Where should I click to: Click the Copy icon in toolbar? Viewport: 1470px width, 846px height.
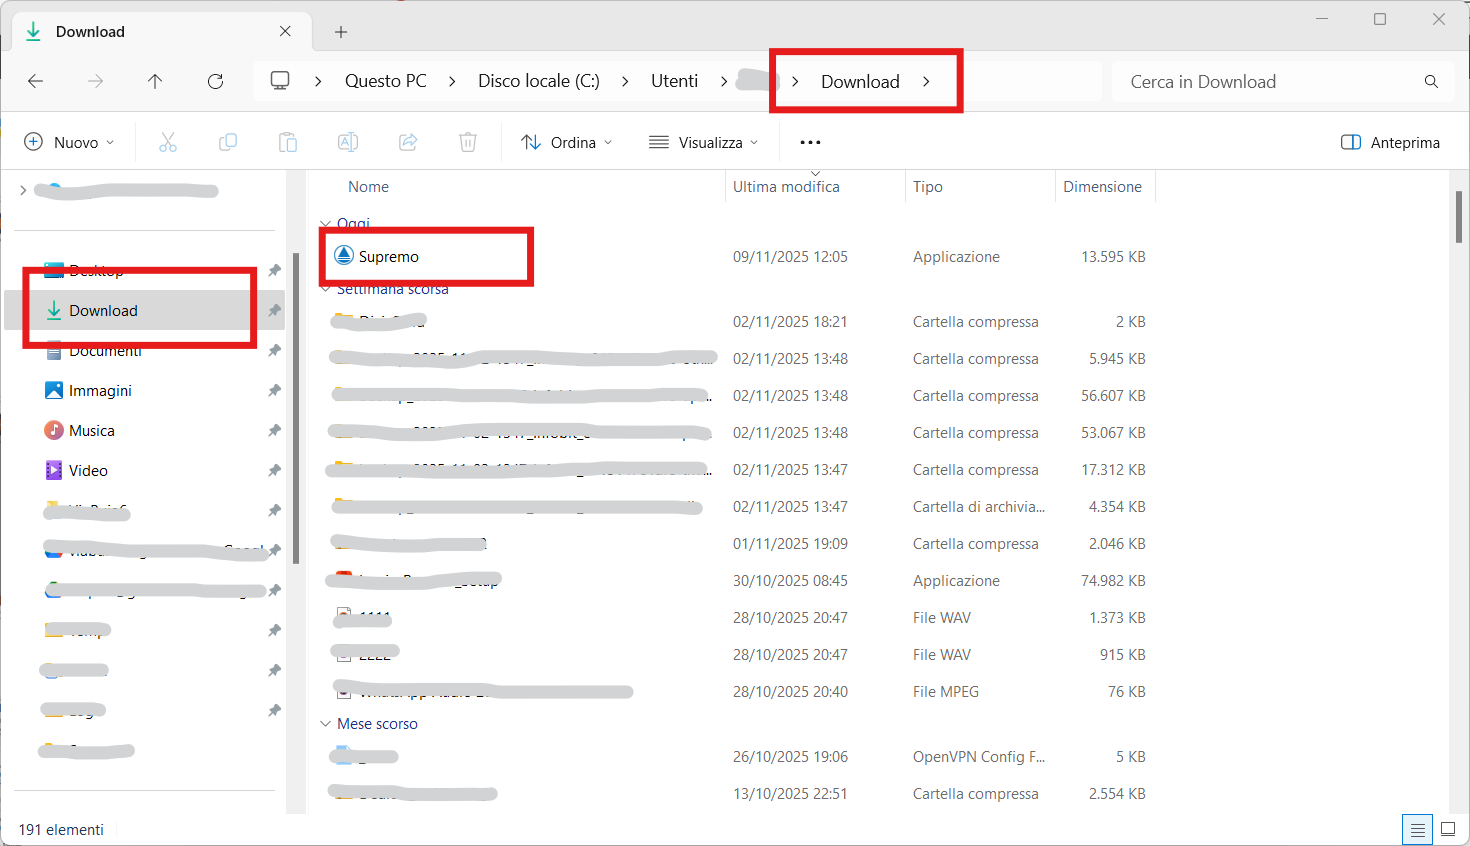[x=228, y=143]
